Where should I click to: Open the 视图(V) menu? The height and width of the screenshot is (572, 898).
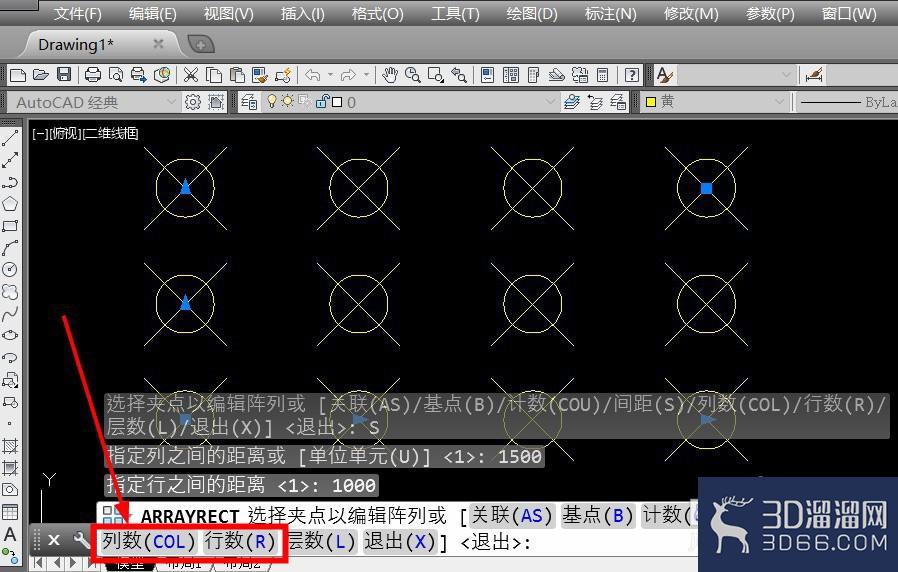(x=229, y=13)
